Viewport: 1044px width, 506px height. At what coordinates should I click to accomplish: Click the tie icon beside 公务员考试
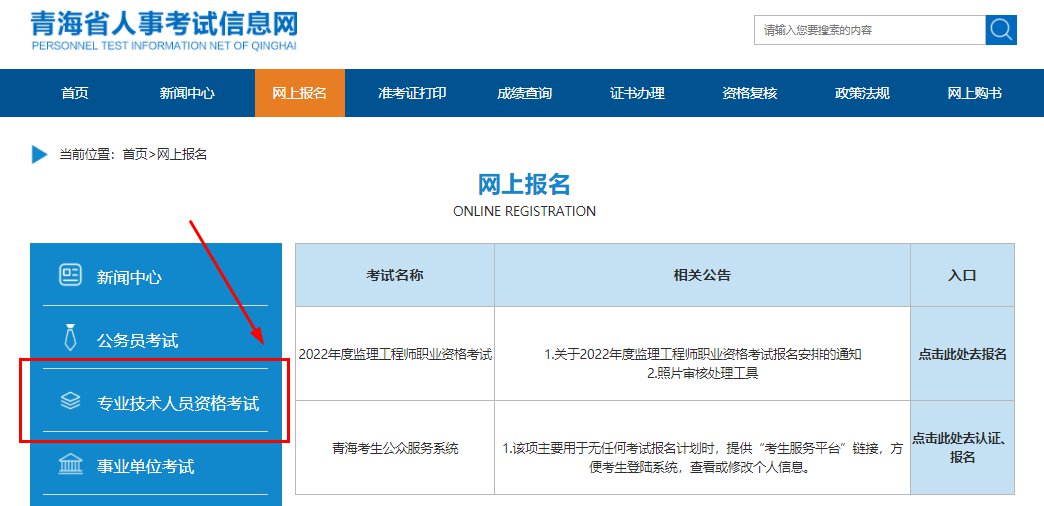pyautogui.click(x=71, y=338)
